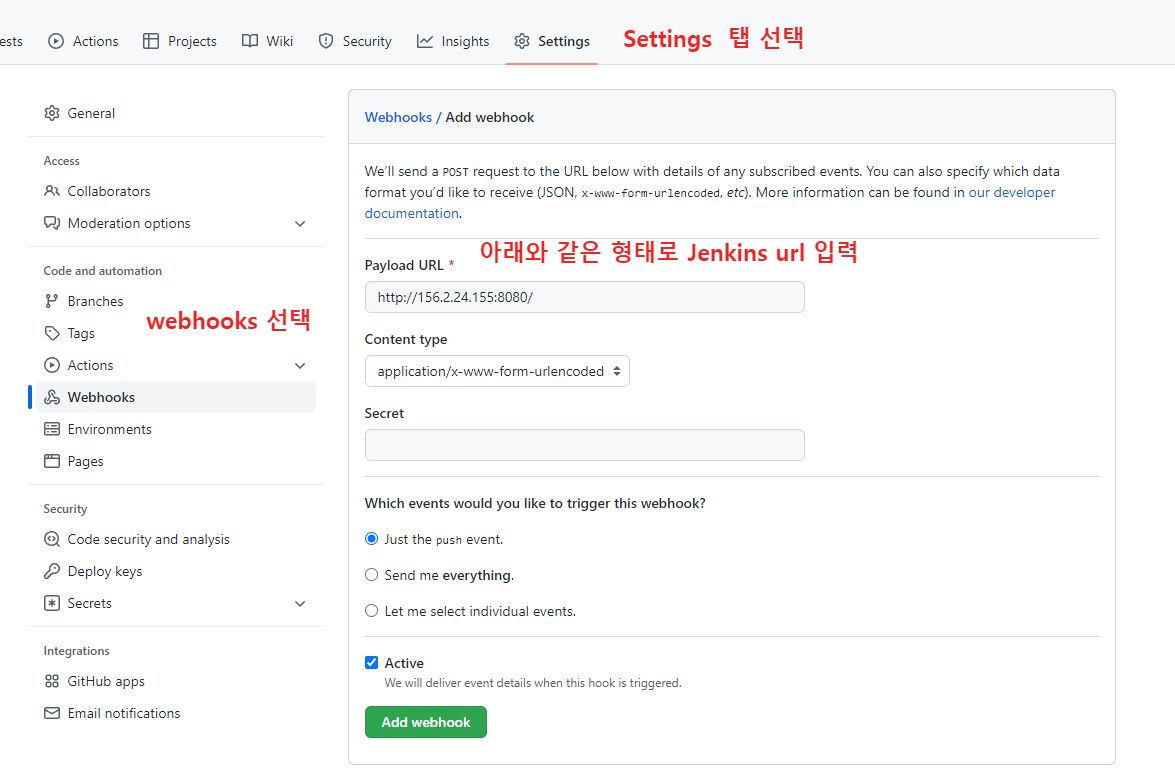Expand Moderation options chevron
Image resolution: width=1175 pixels, height=782 pixels.
pyautogui.click(x=300, y=224)
